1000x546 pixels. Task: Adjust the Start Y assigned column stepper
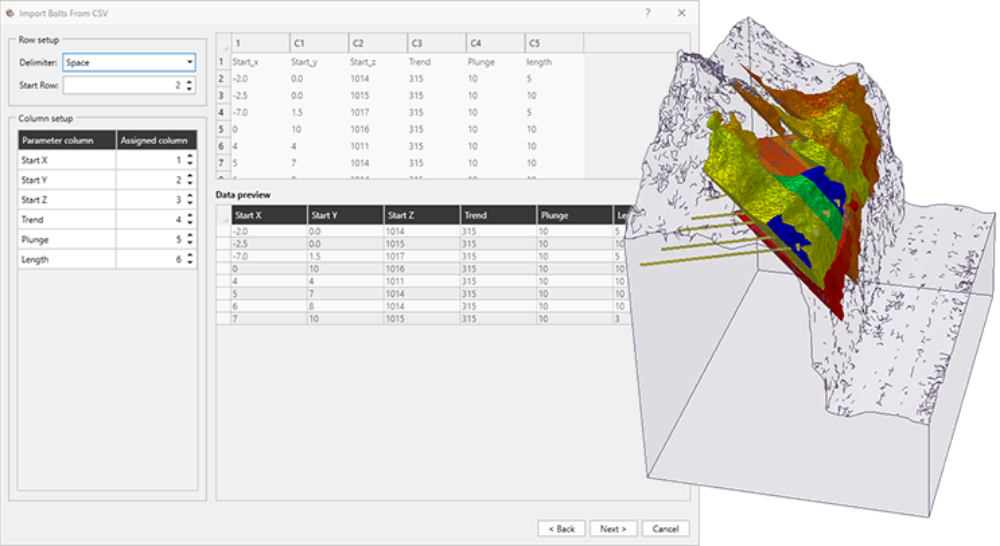pyautogui.click(x=190, y=180)
